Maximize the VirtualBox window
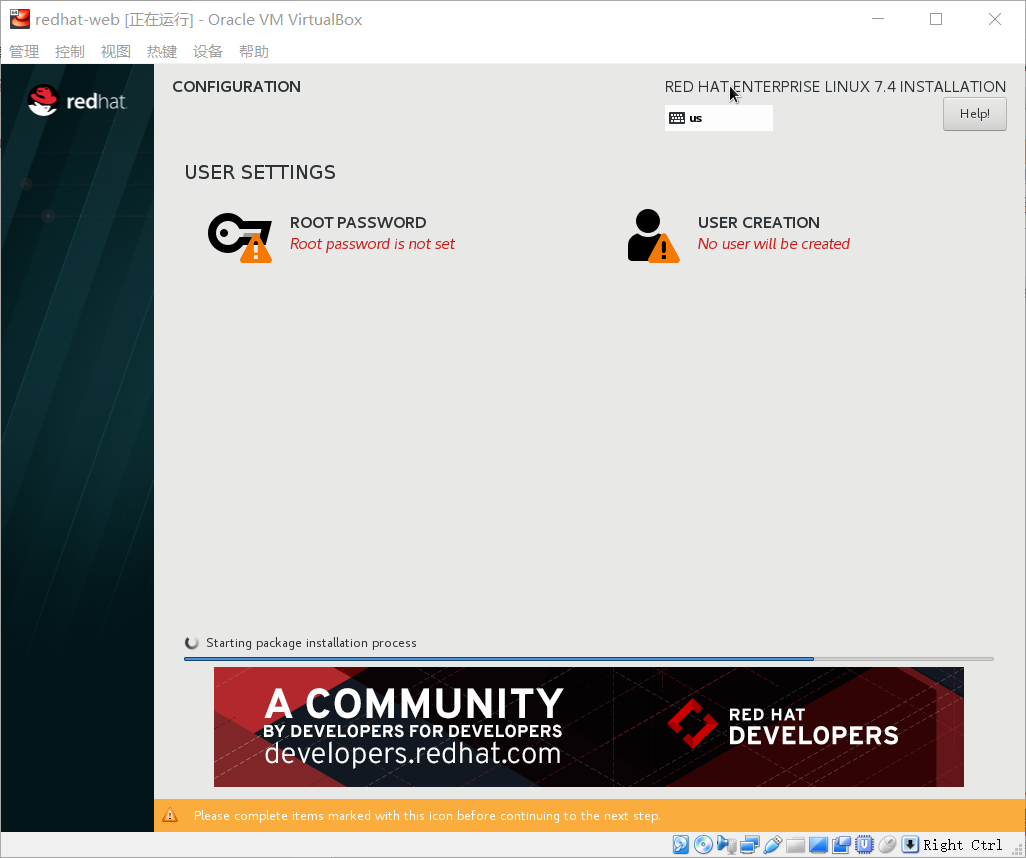 [x=936, y=19]
